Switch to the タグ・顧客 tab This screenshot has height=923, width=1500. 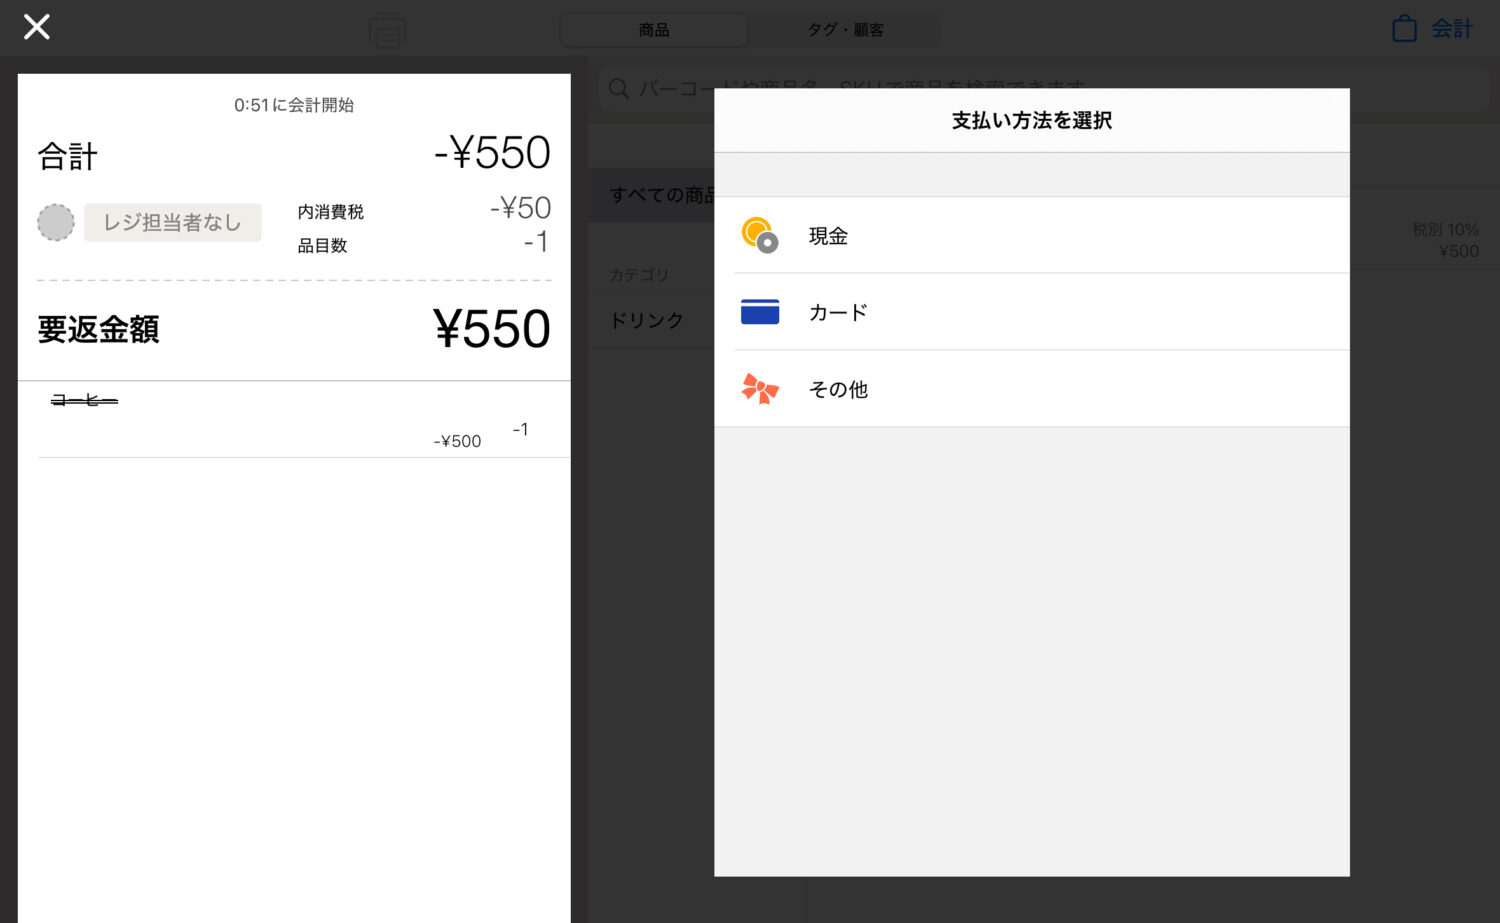click(x=846, y=30)
